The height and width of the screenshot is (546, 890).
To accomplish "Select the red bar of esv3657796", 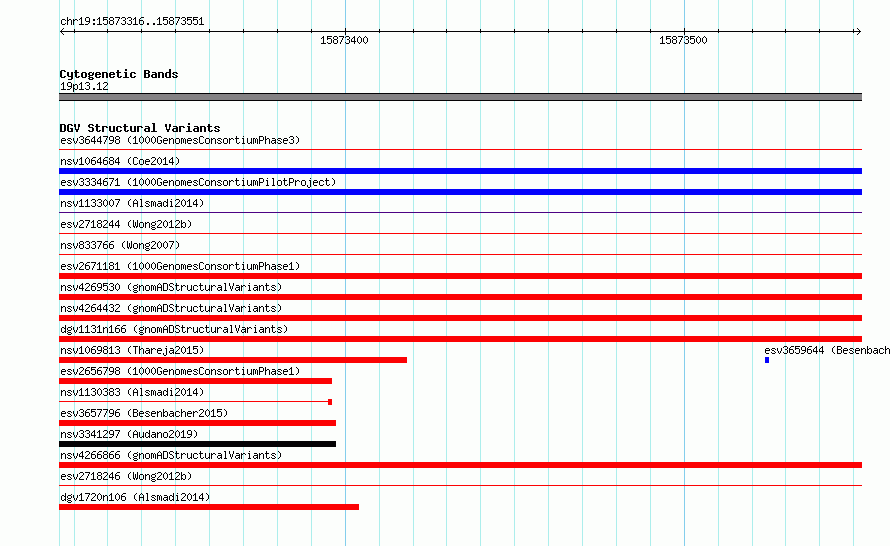I will 198,423.
